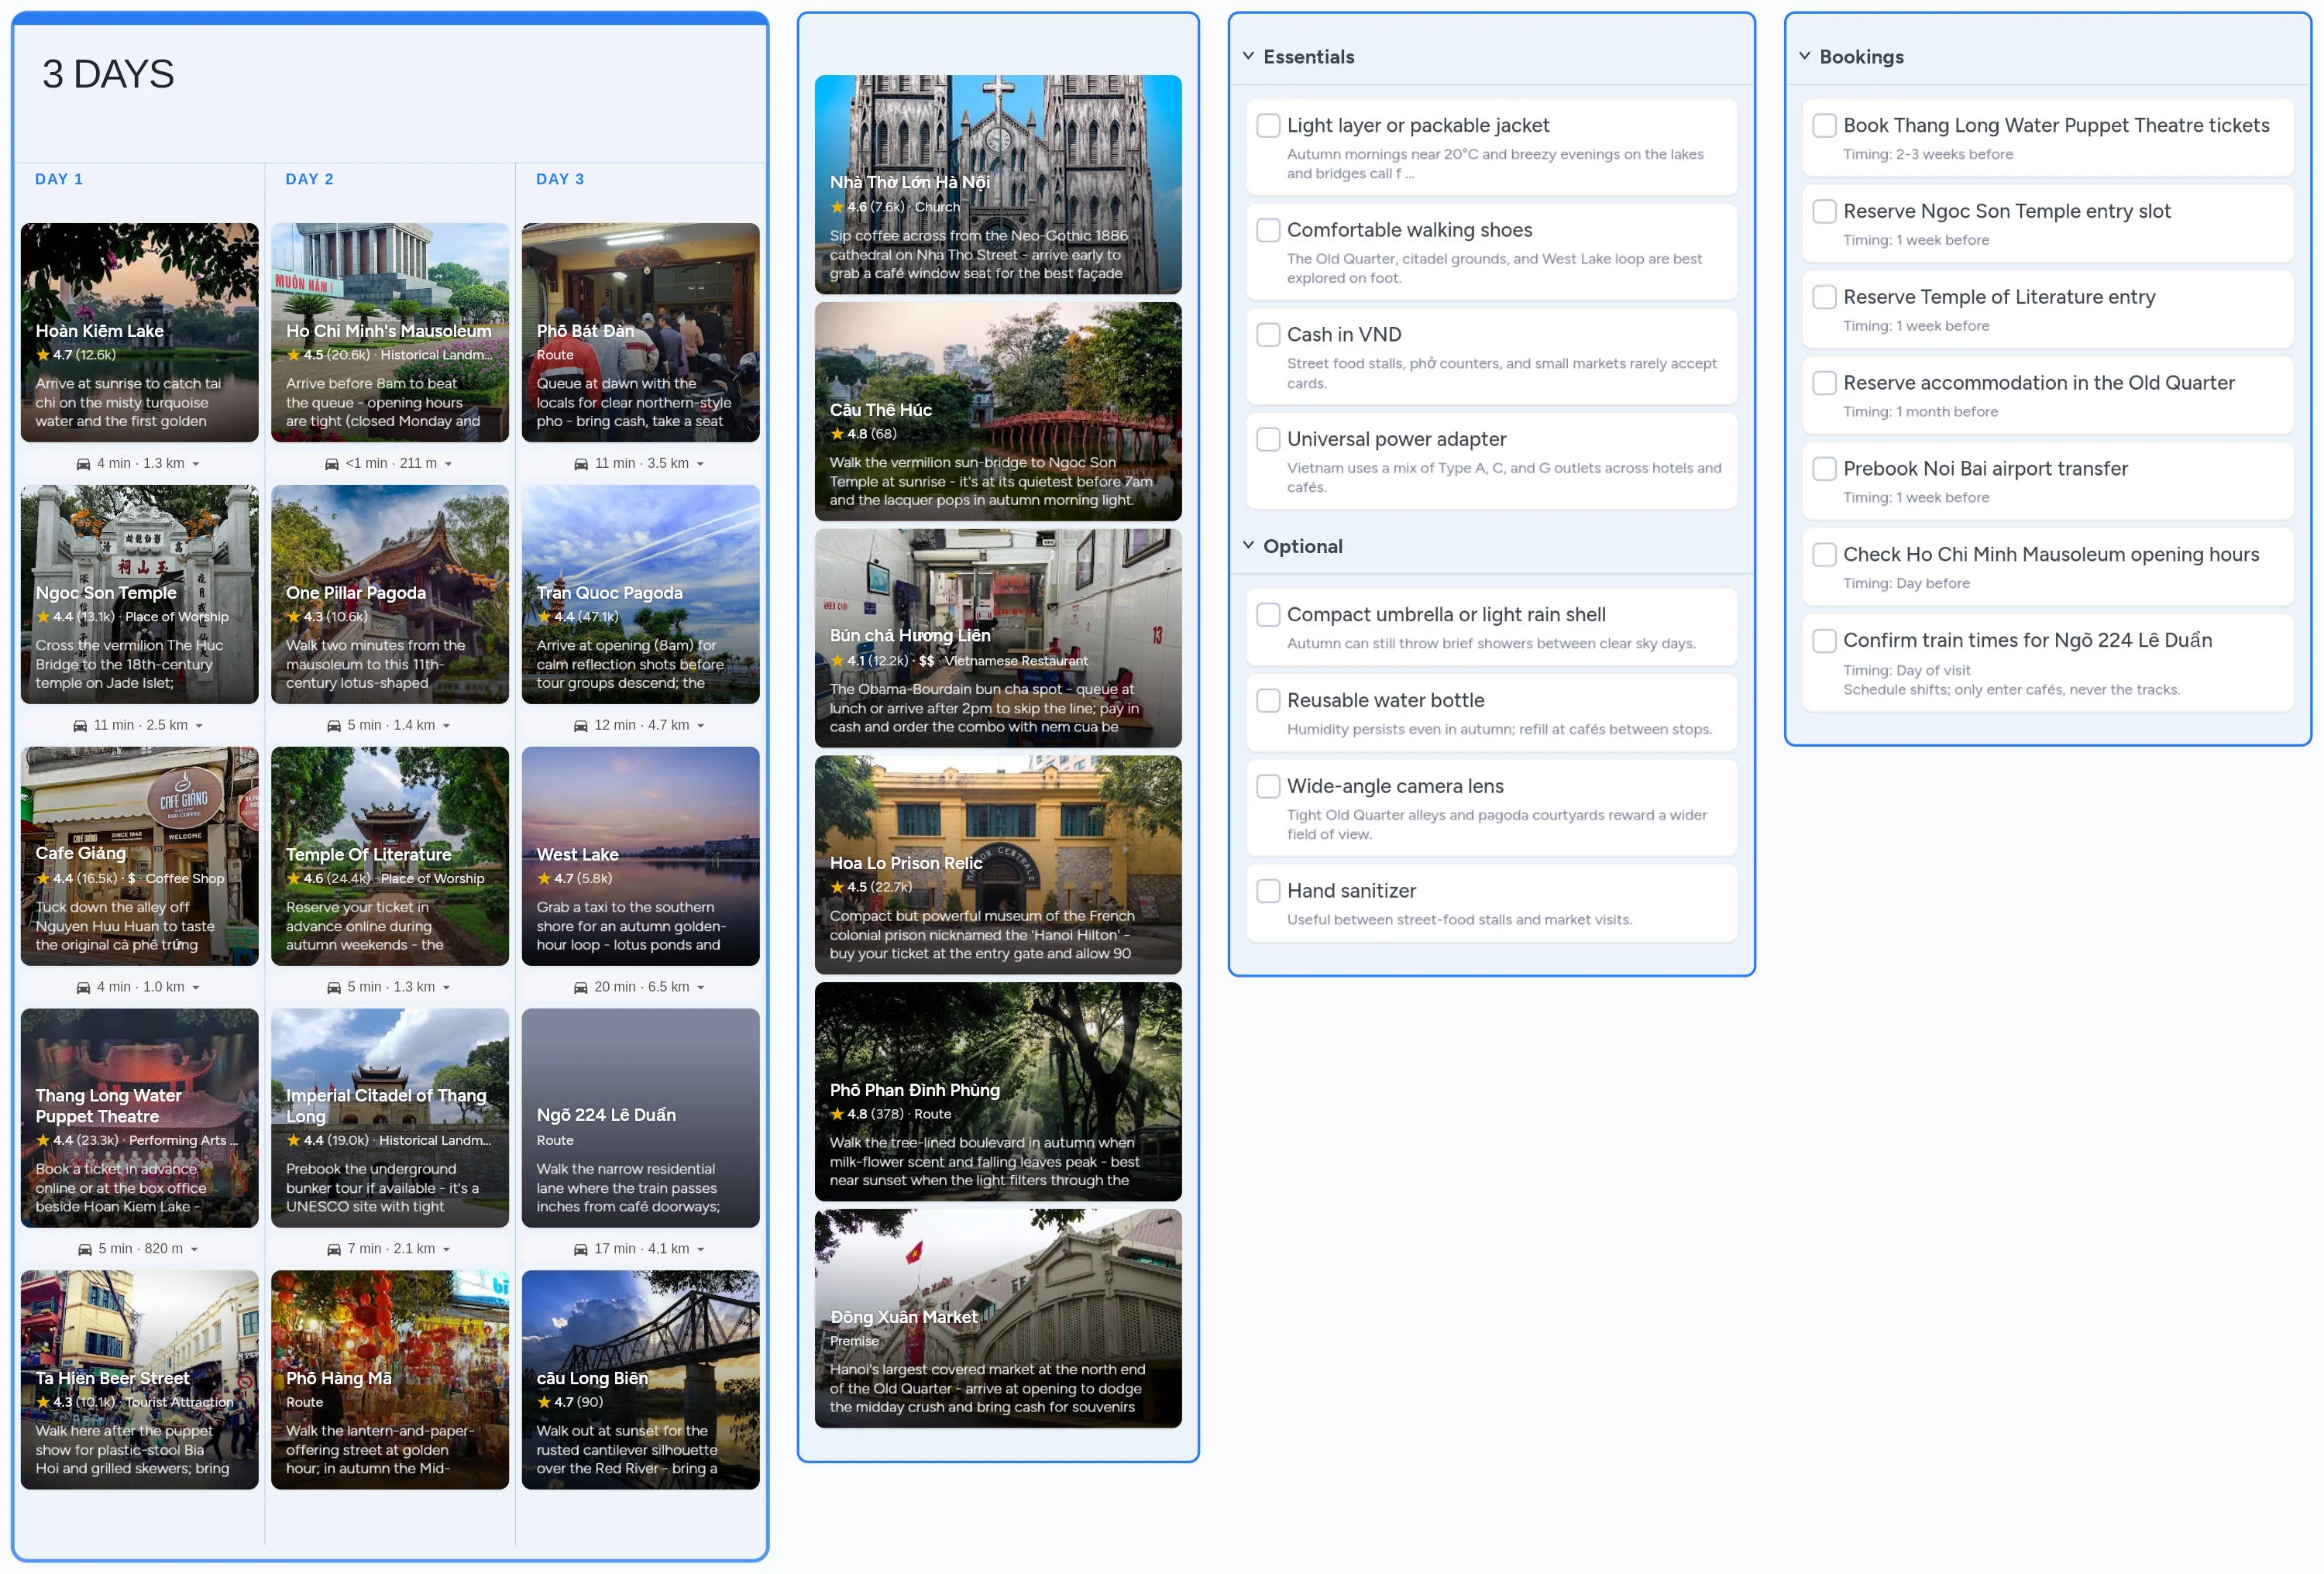The image size is (2324, 1574).
Task: Expand the 7 min · 2.1 km transit dropdown
Action: (446, 1250)
